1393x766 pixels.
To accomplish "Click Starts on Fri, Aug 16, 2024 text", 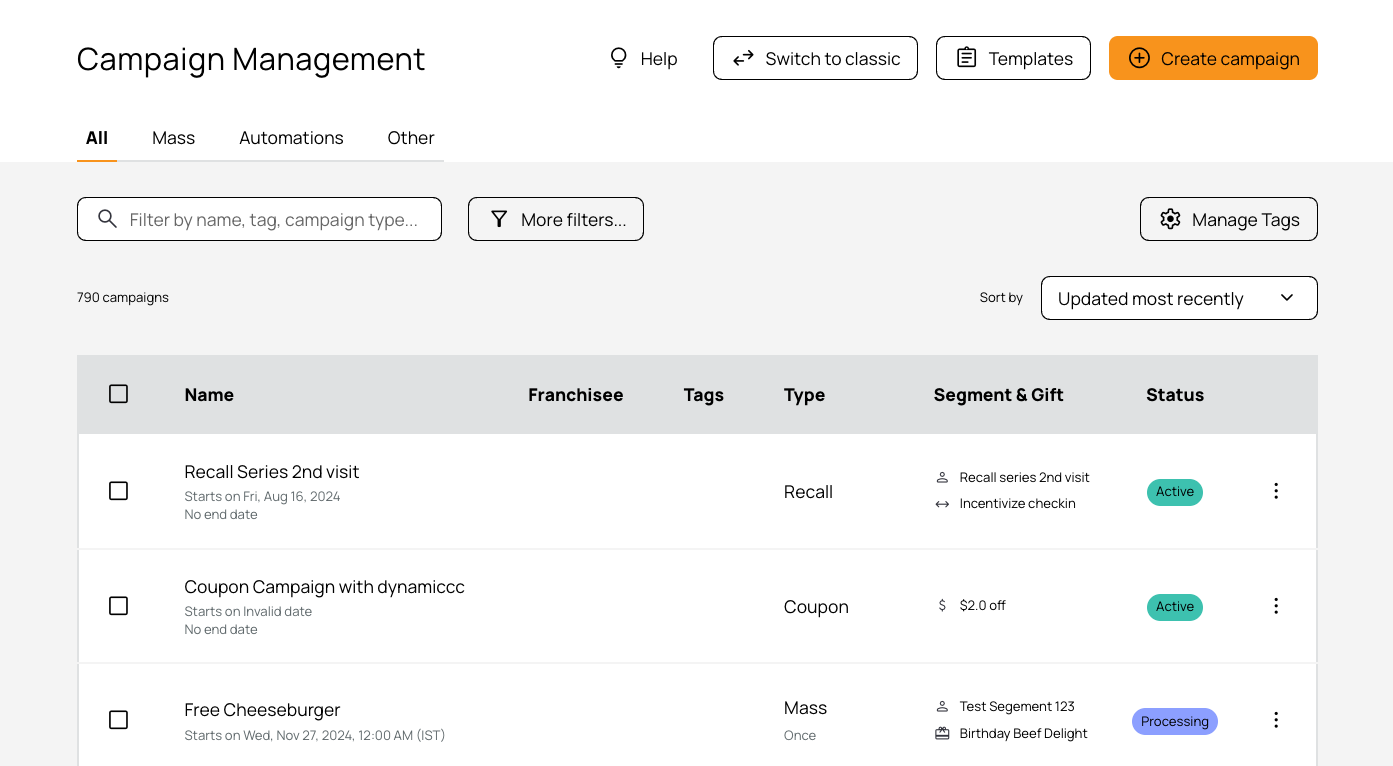I will click(x=262, y=496).
